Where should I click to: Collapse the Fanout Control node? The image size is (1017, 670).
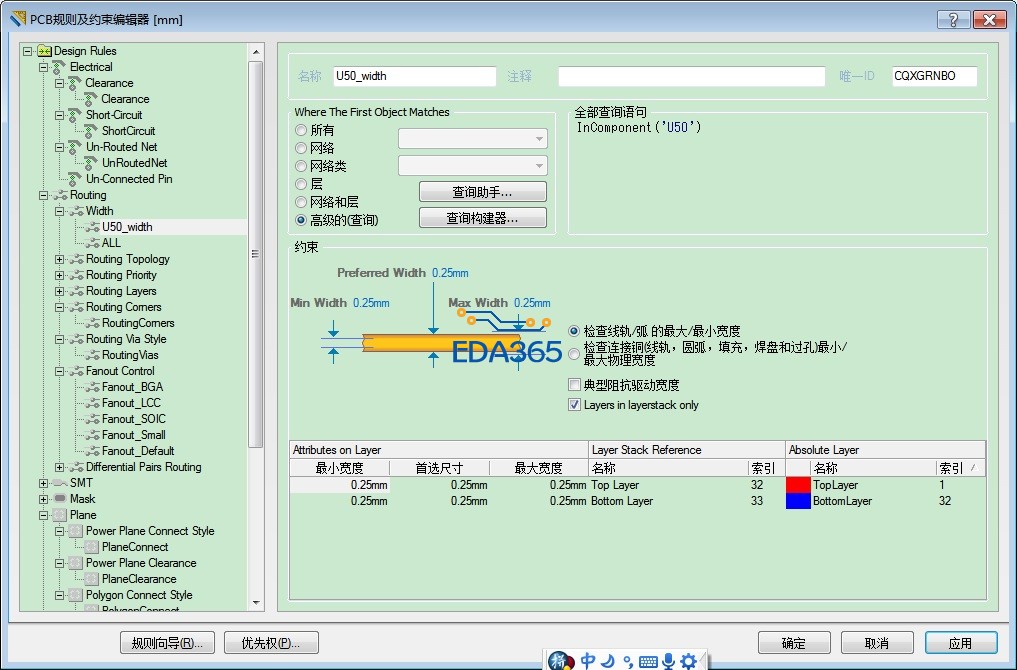[60, 371]
